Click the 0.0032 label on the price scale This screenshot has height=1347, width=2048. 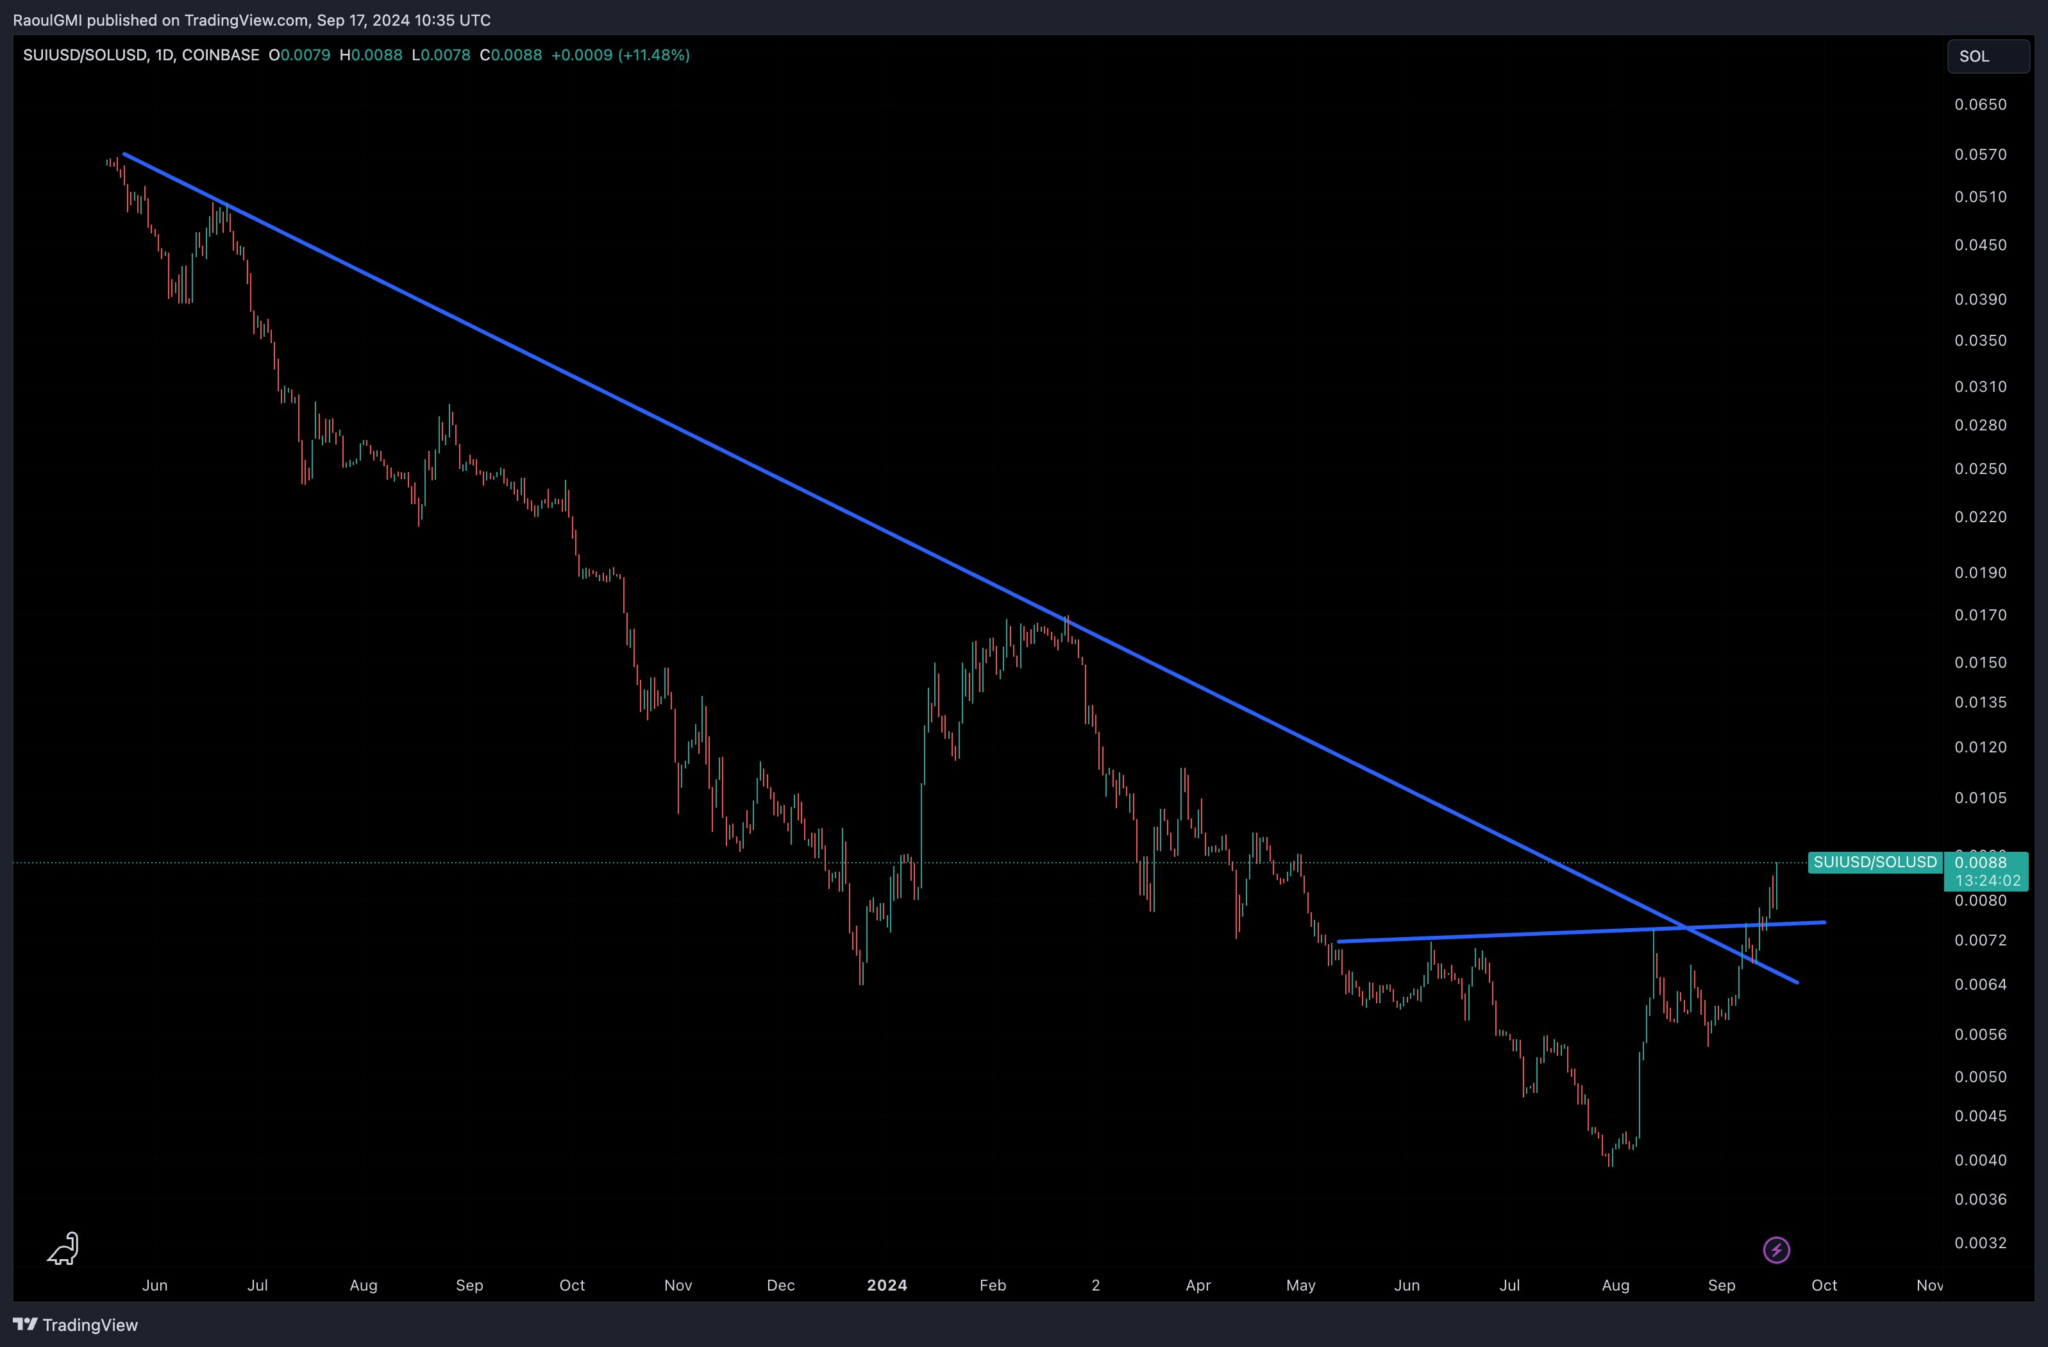tap(1980, 1243)
